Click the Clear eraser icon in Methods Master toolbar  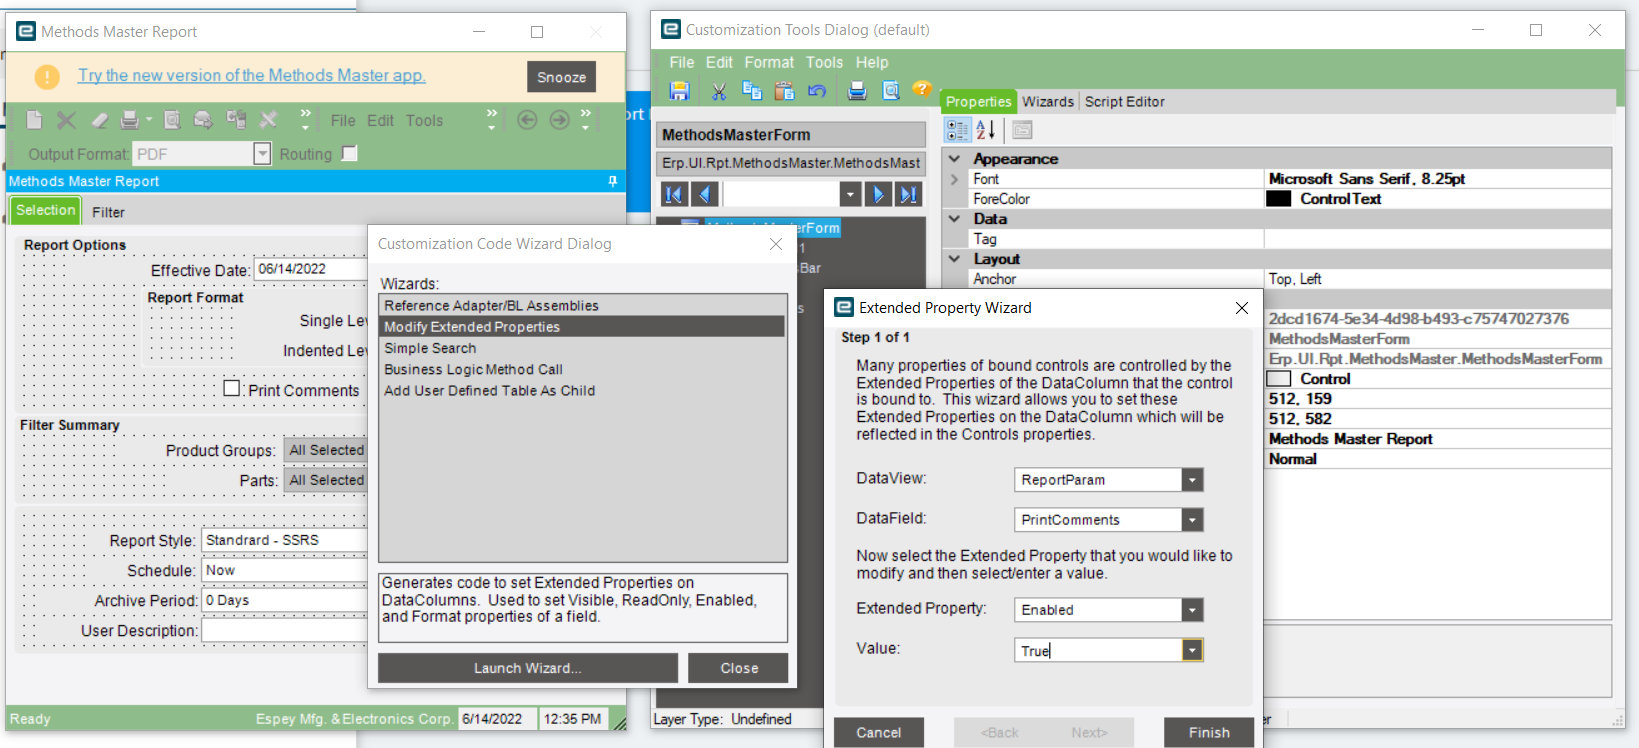point(99,120)
